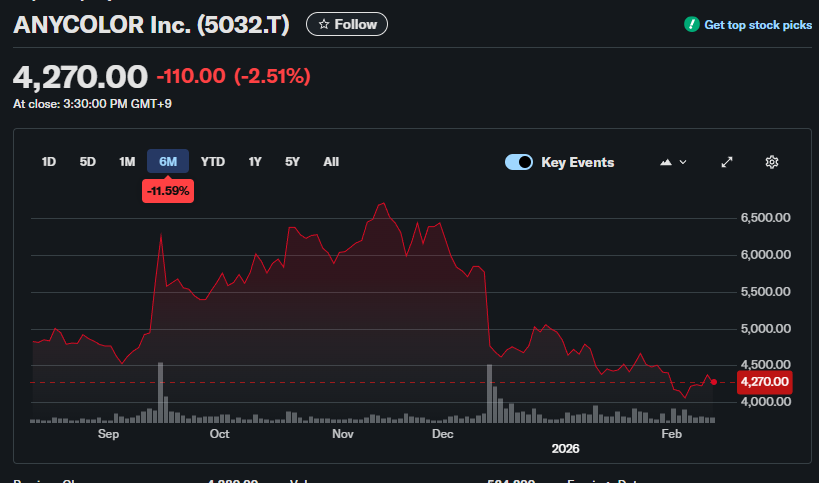
Task: Click the mid-December volume spike bar
Action: pyautogui.click(x=489, y=393)
